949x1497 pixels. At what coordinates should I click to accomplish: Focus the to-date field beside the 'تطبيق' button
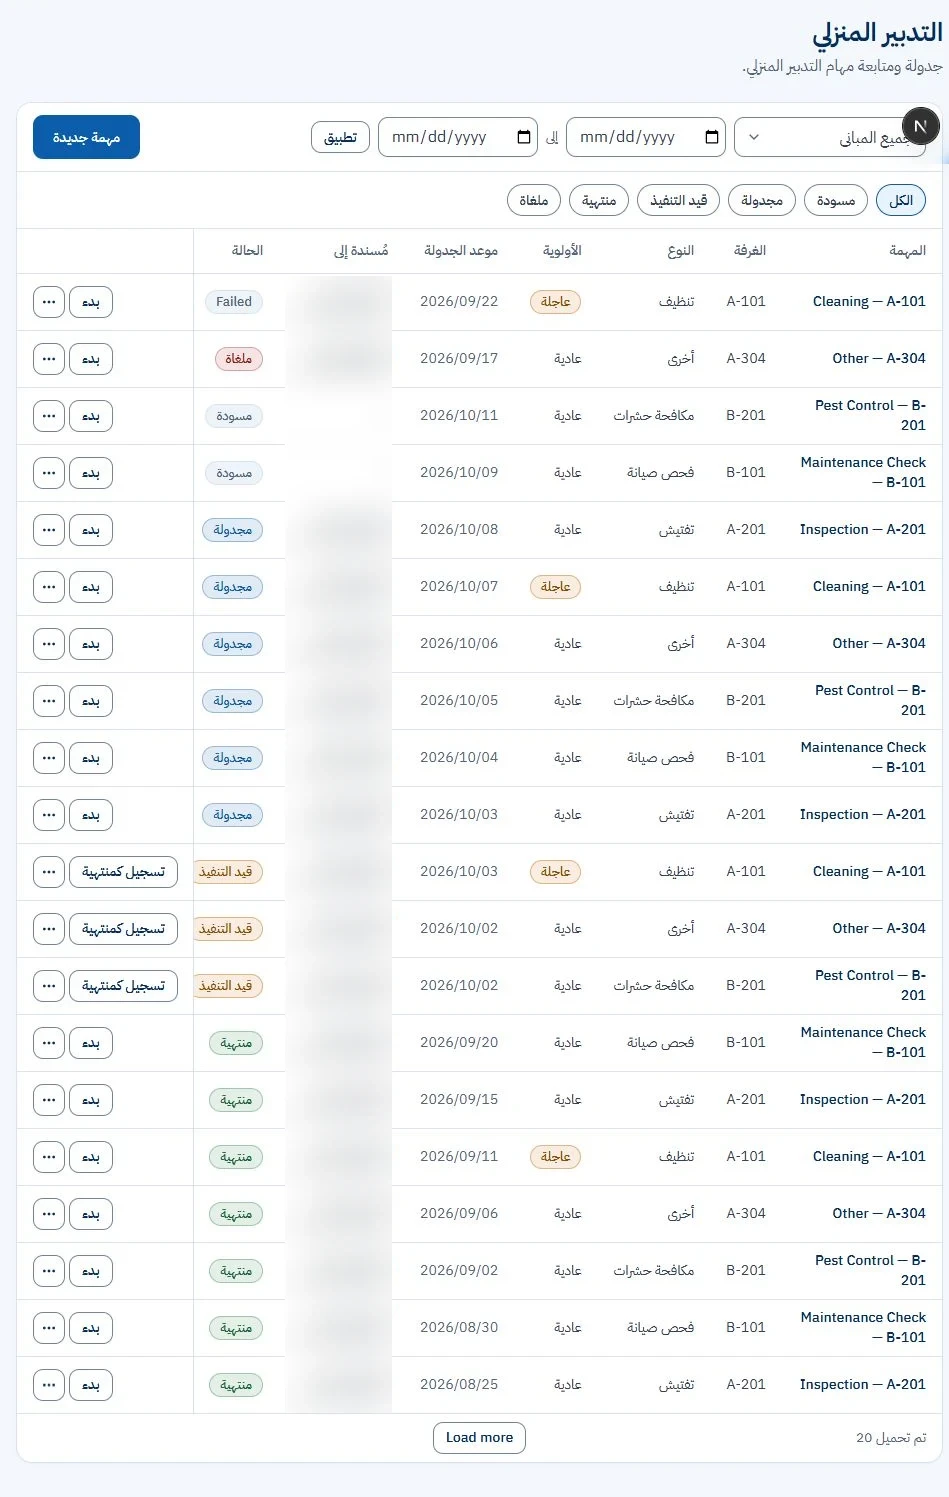458,137
